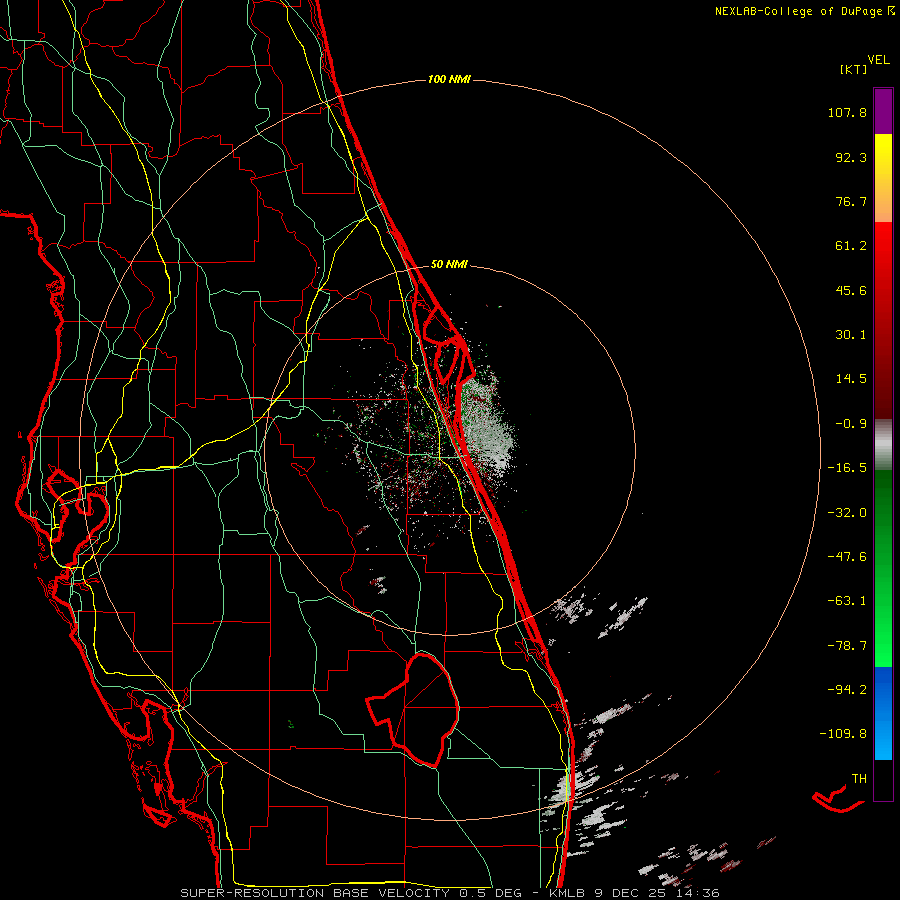
Task: Click the Super-Resolution Base Velocity caption
Action: [x=449, y=893]
